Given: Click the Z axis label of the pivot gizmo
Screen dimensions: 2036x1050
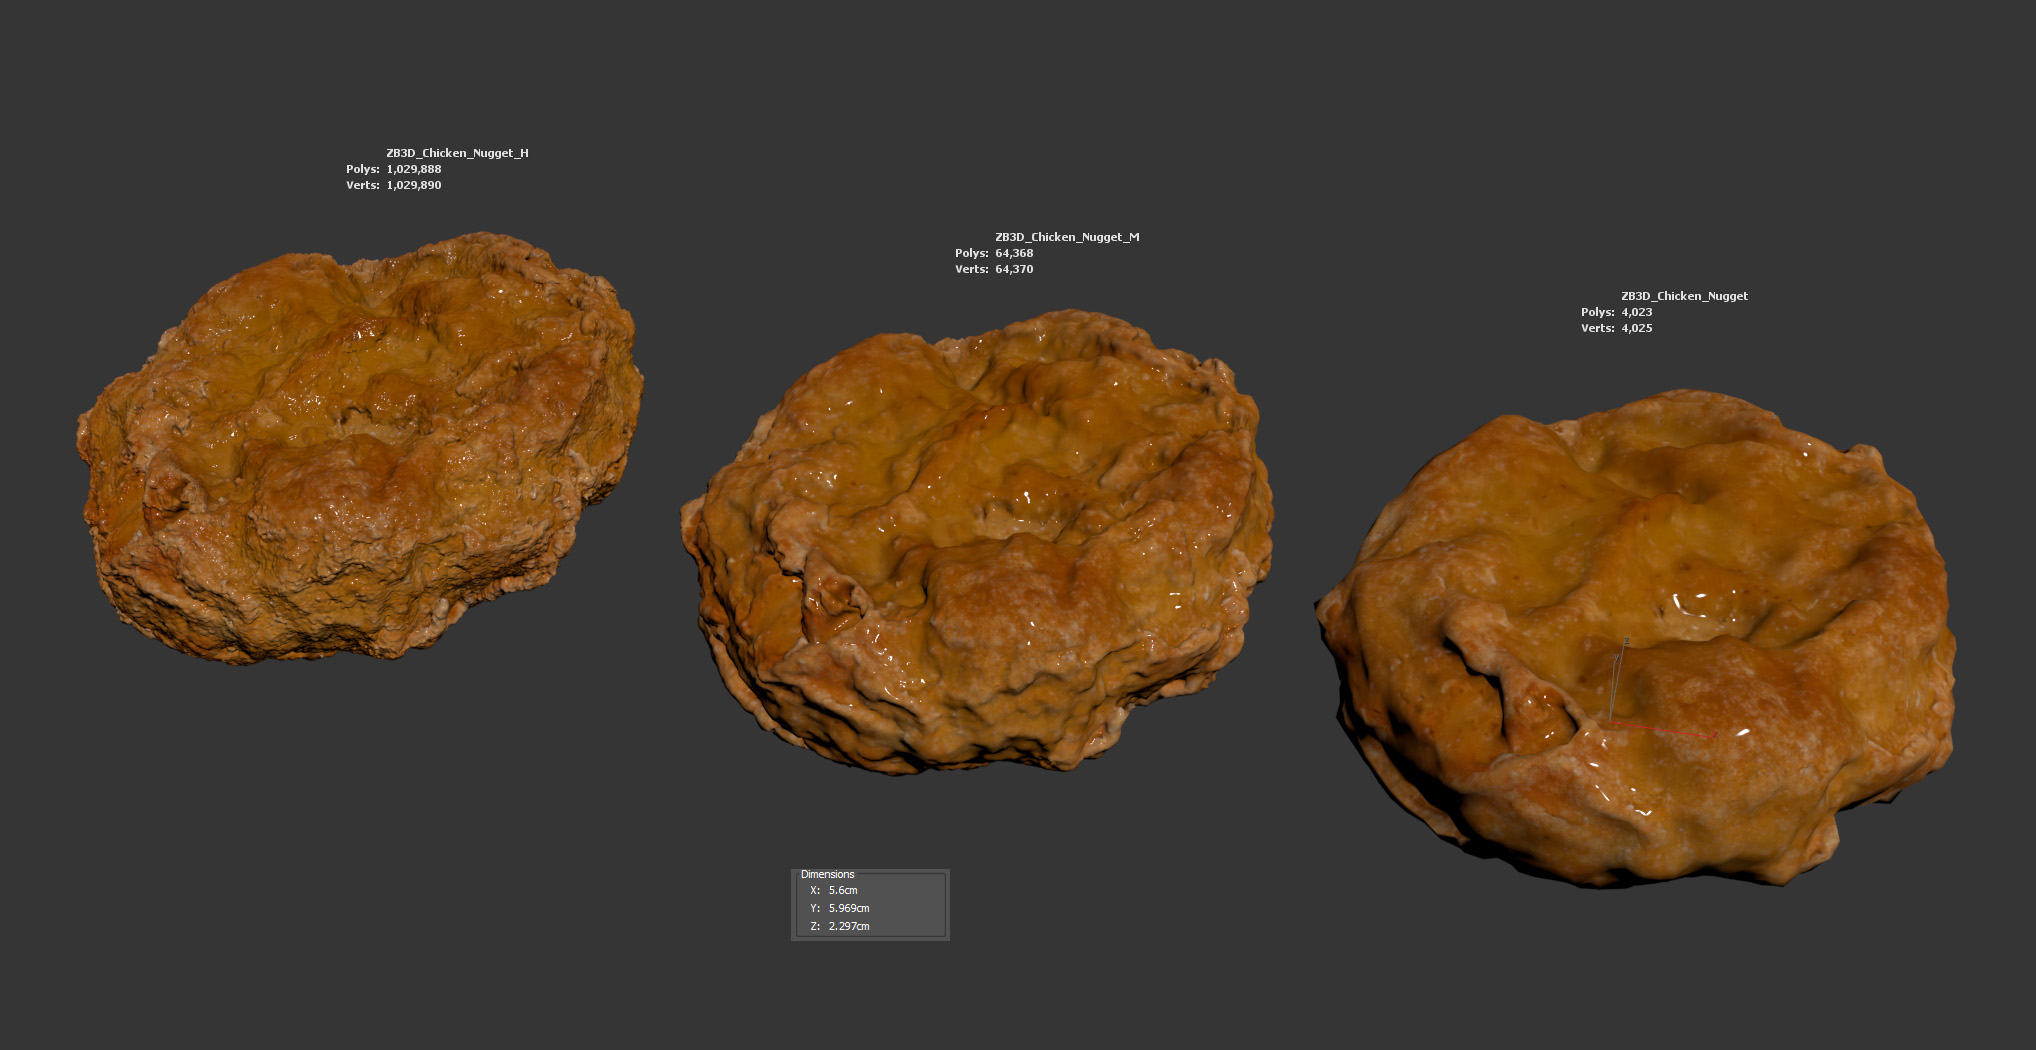Looking at the screenshot, I should tap(1627, 641).
